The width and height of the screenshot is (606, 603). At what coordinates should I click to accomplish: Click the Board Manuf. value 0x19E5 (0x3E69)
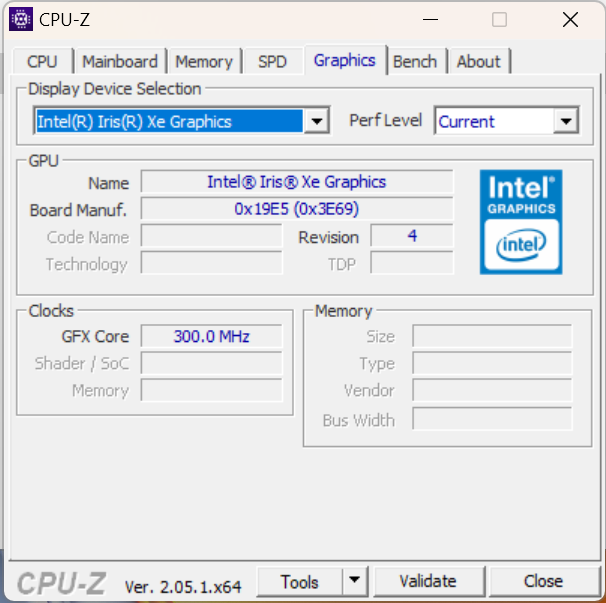[x=297, y=209]
